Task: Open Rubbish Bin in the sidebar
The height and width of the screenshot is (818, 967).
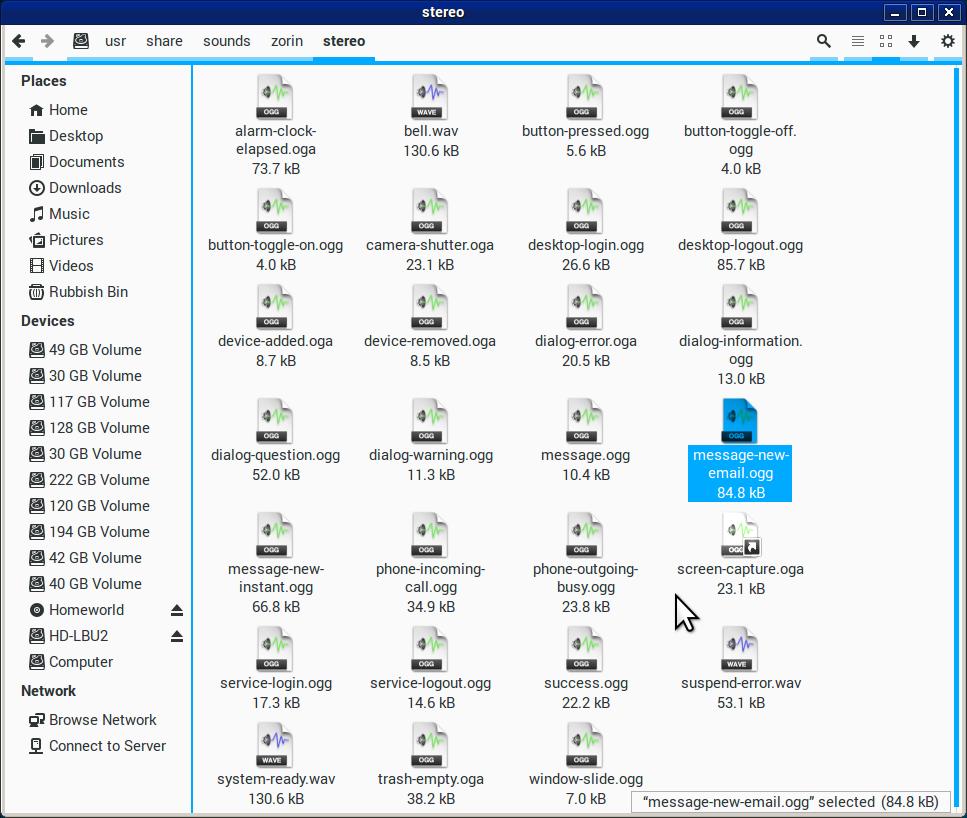Action: [x=88, y=292]
